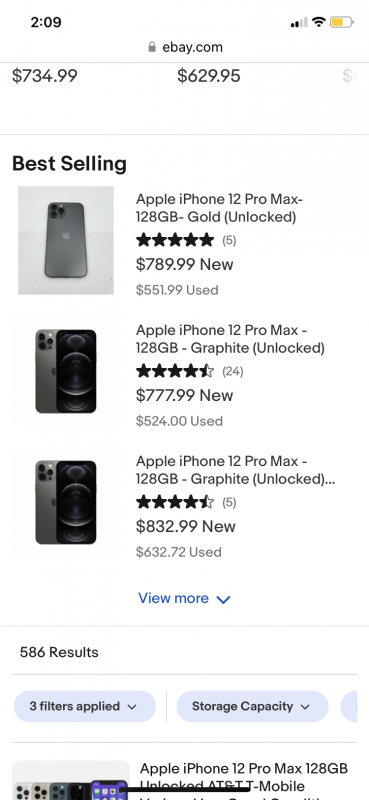Select the third listing's Graphite iPhone thumbnail
Viewport: 369px width, 800px height.
click(x=66, y=503)
